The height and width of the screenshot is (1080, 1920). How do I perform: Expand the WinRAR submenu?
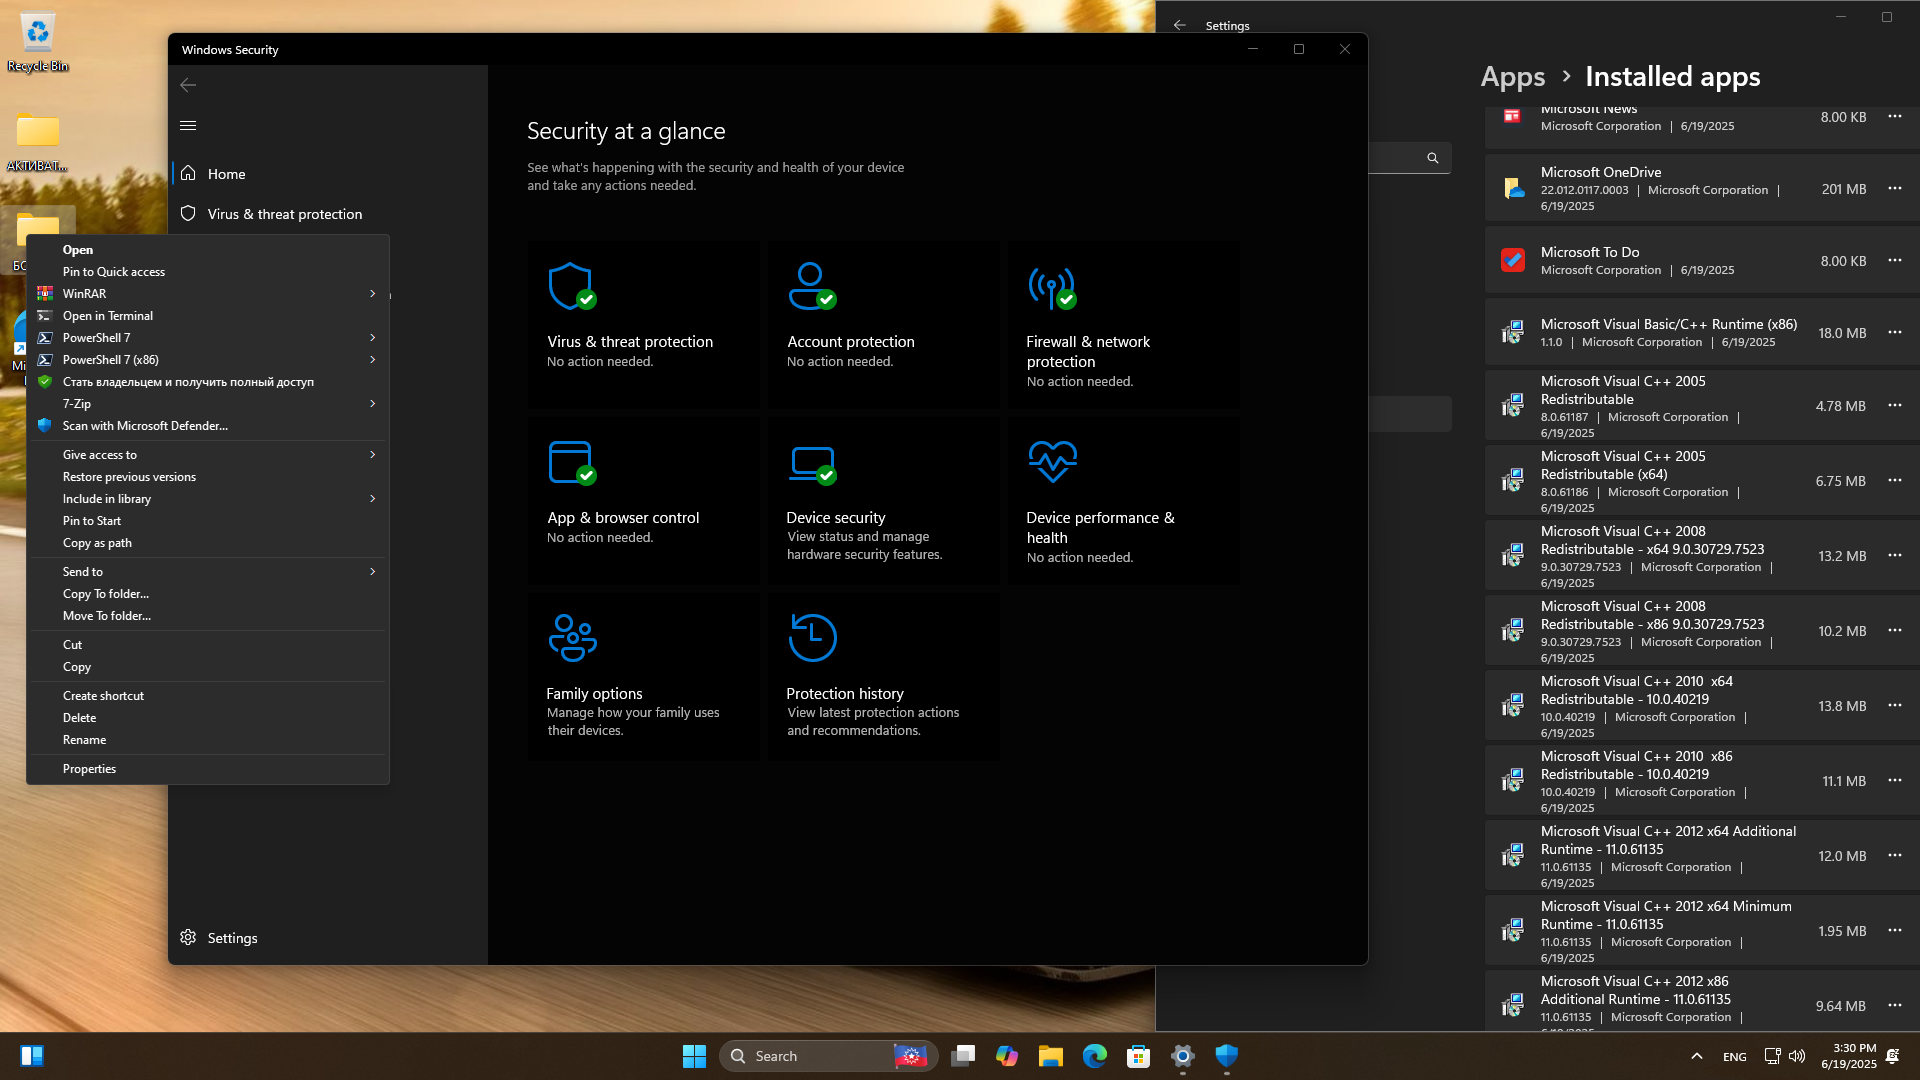372,294
